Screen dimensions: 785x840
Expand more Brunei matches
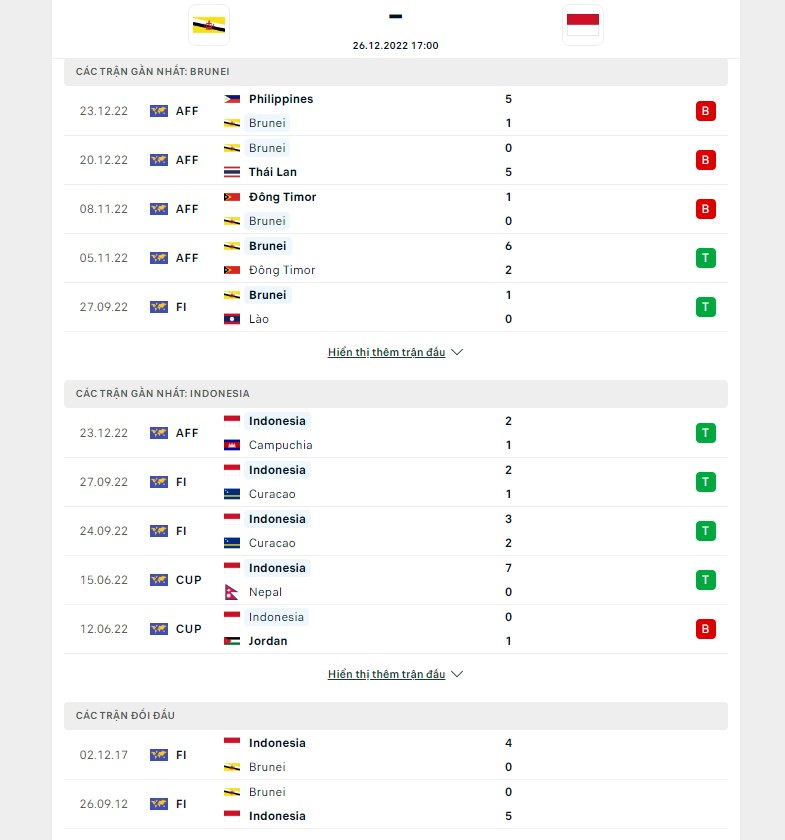[x=395, y=353]
